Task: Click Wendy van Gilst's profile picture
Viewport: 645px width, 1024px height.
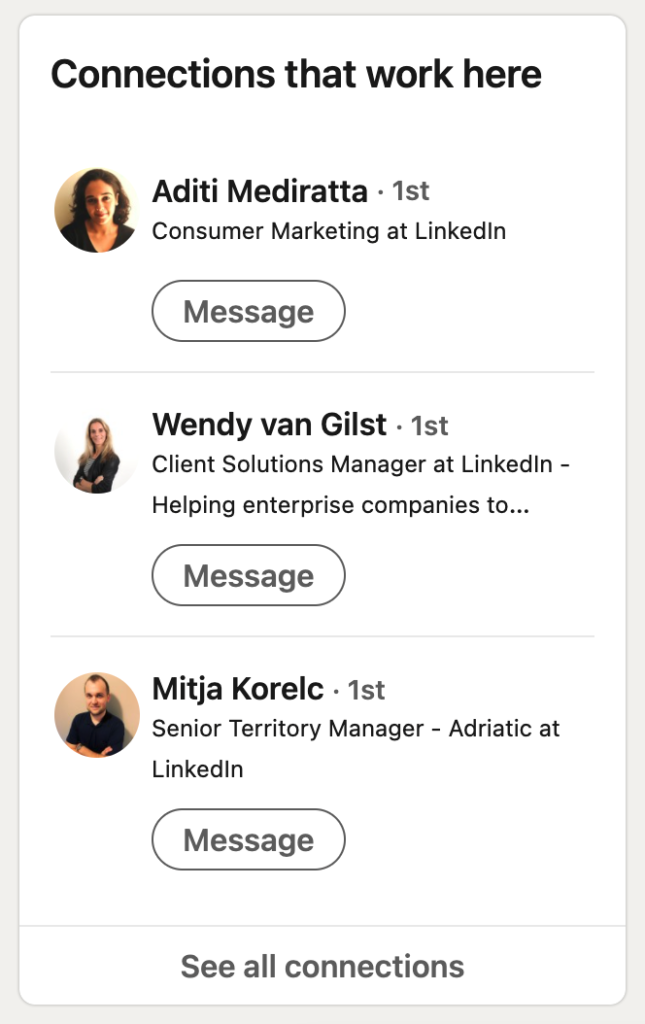Action: pyautogui.click(x=97, y=452)
